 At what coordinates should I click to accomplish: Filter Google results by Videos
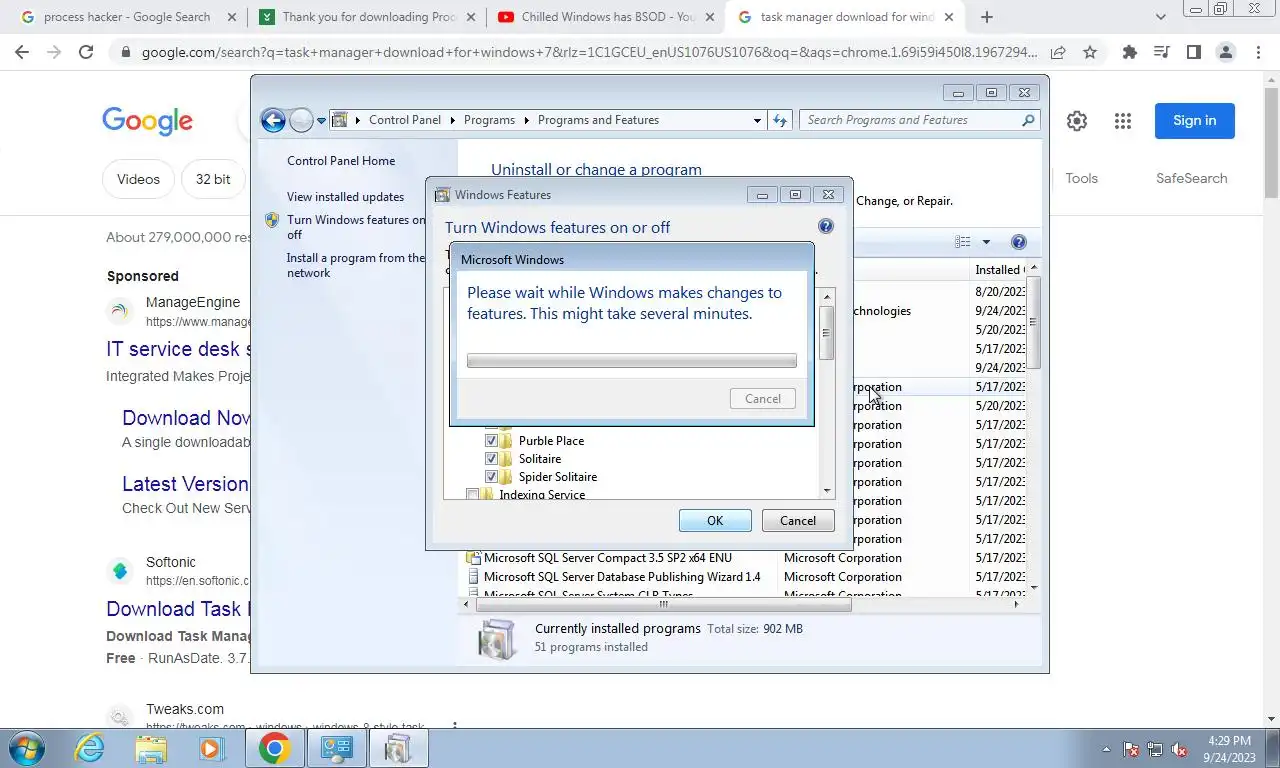(138, 179)
